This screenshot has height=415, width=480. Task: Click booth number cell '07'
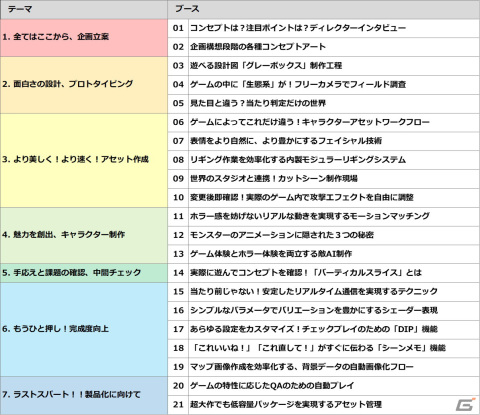pyautogui.click(x=178, y=141)
